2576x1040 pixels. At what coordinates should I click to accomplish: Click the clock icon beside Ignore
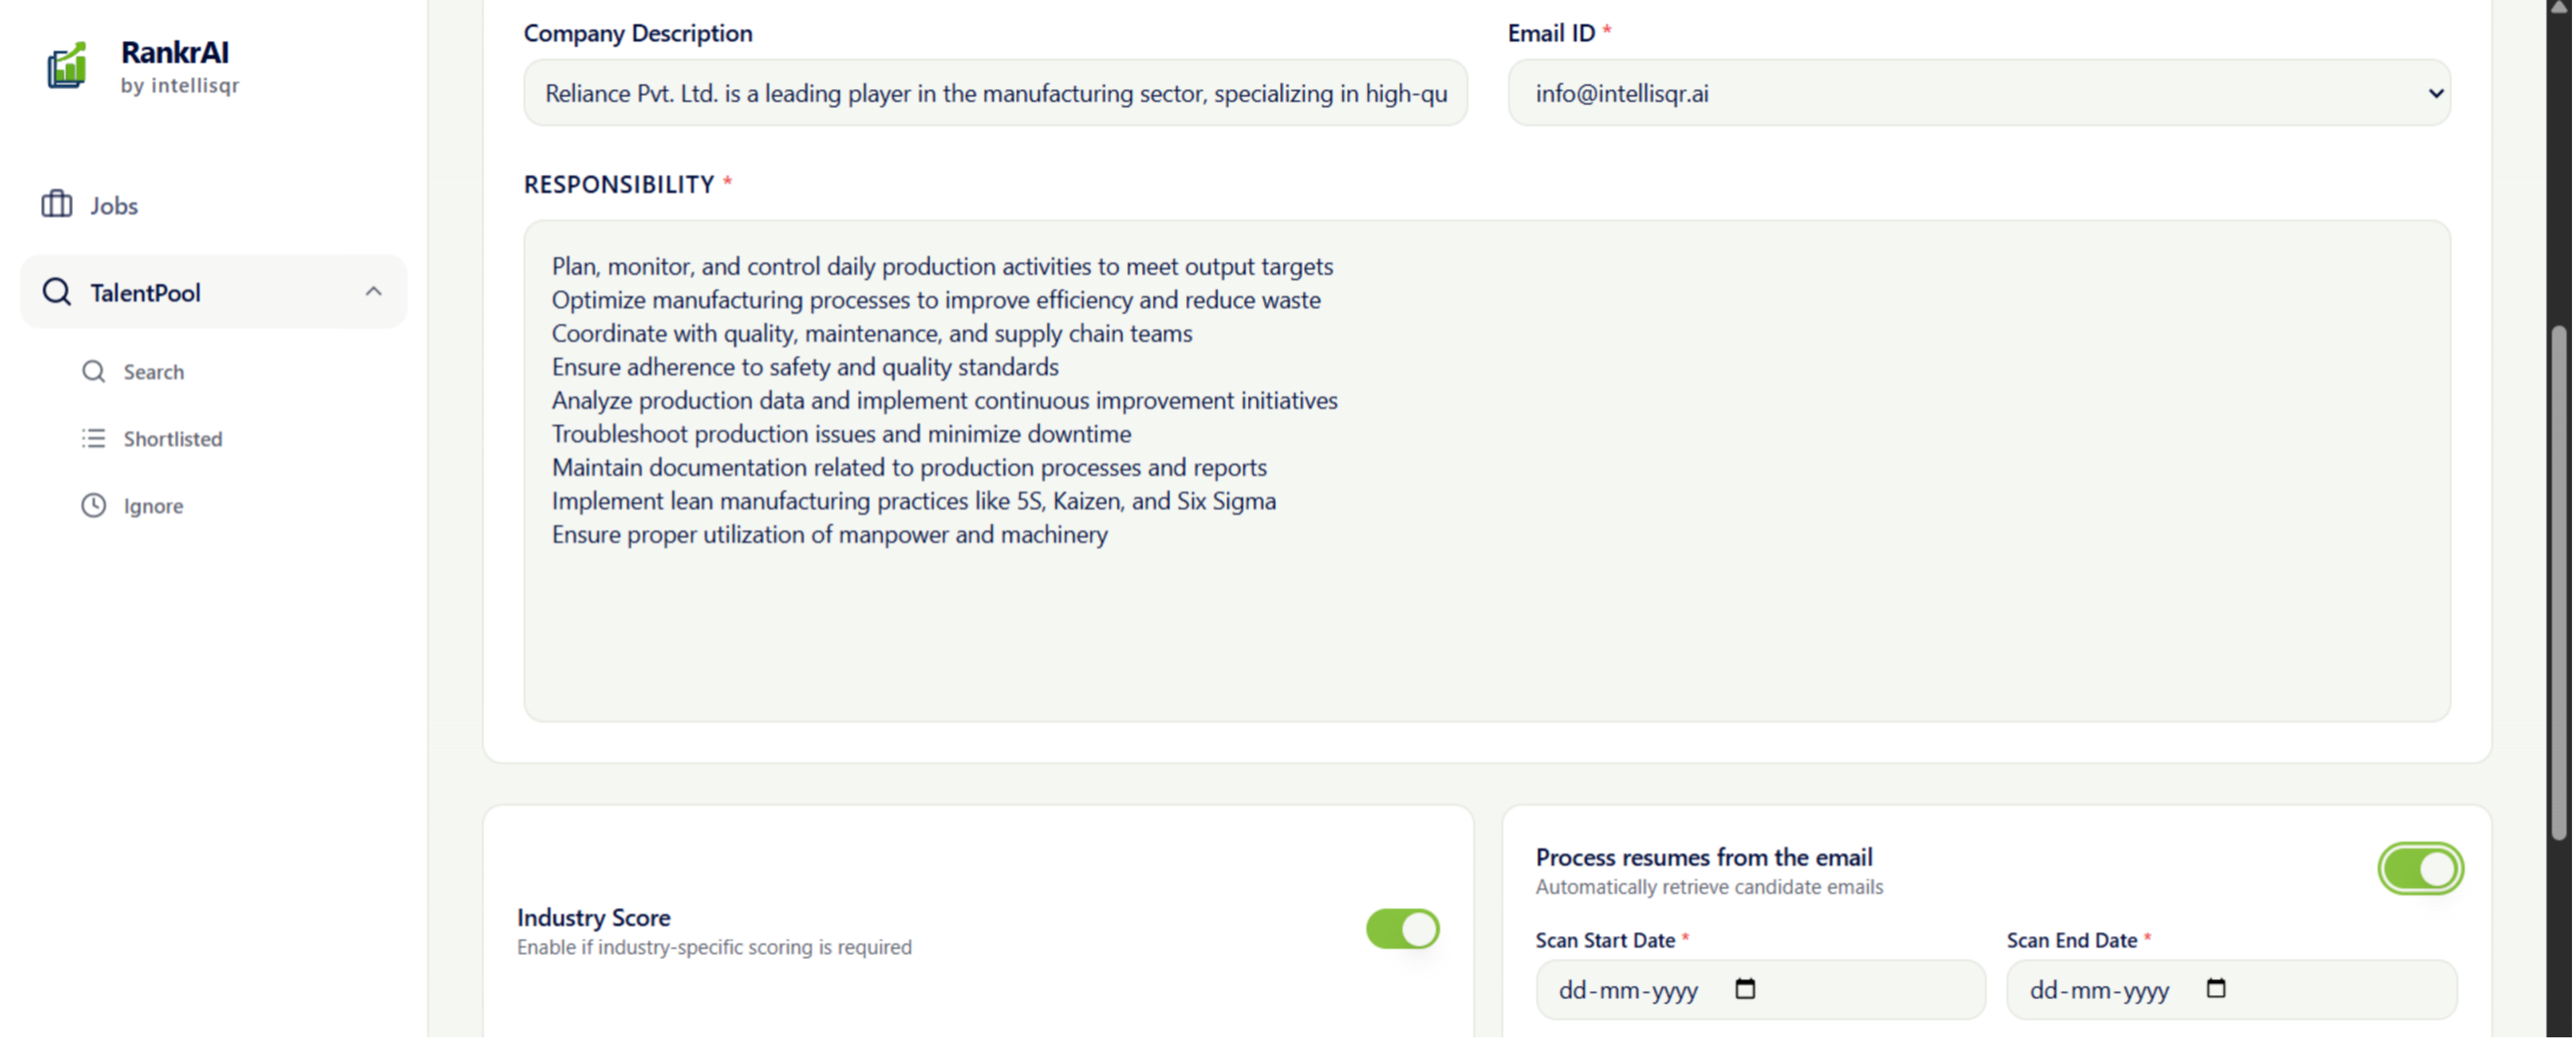[x=93, y=505]
